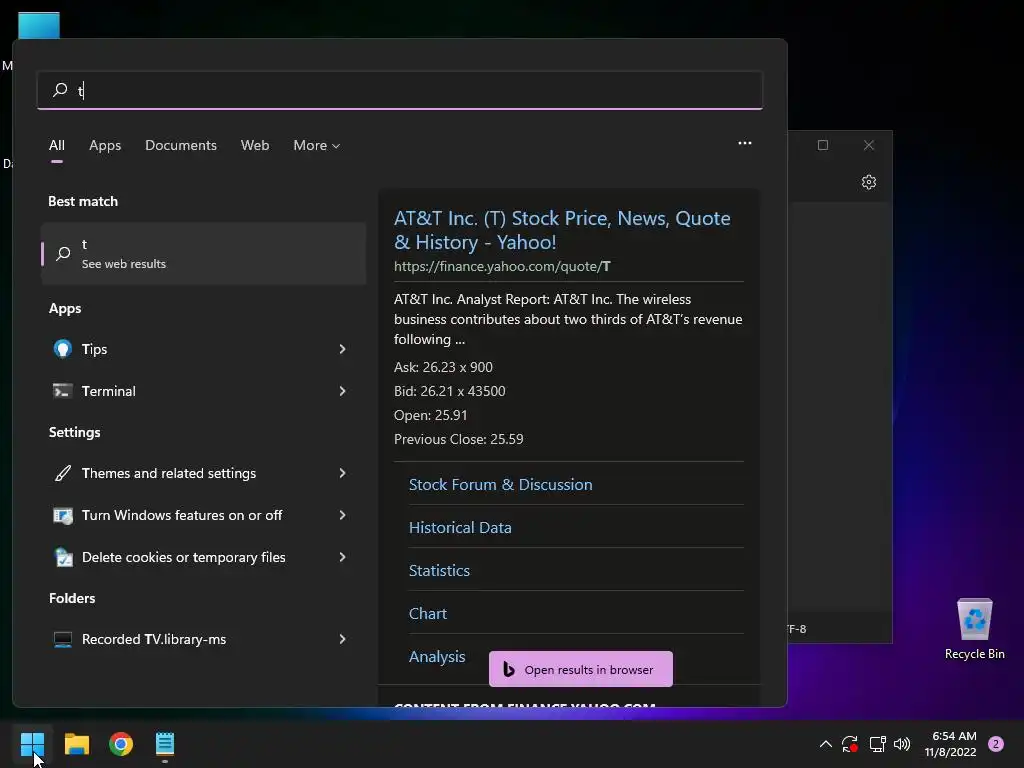Click the search magnifier icon in search box
1024x768 pixels.
[x=60, y=89]
